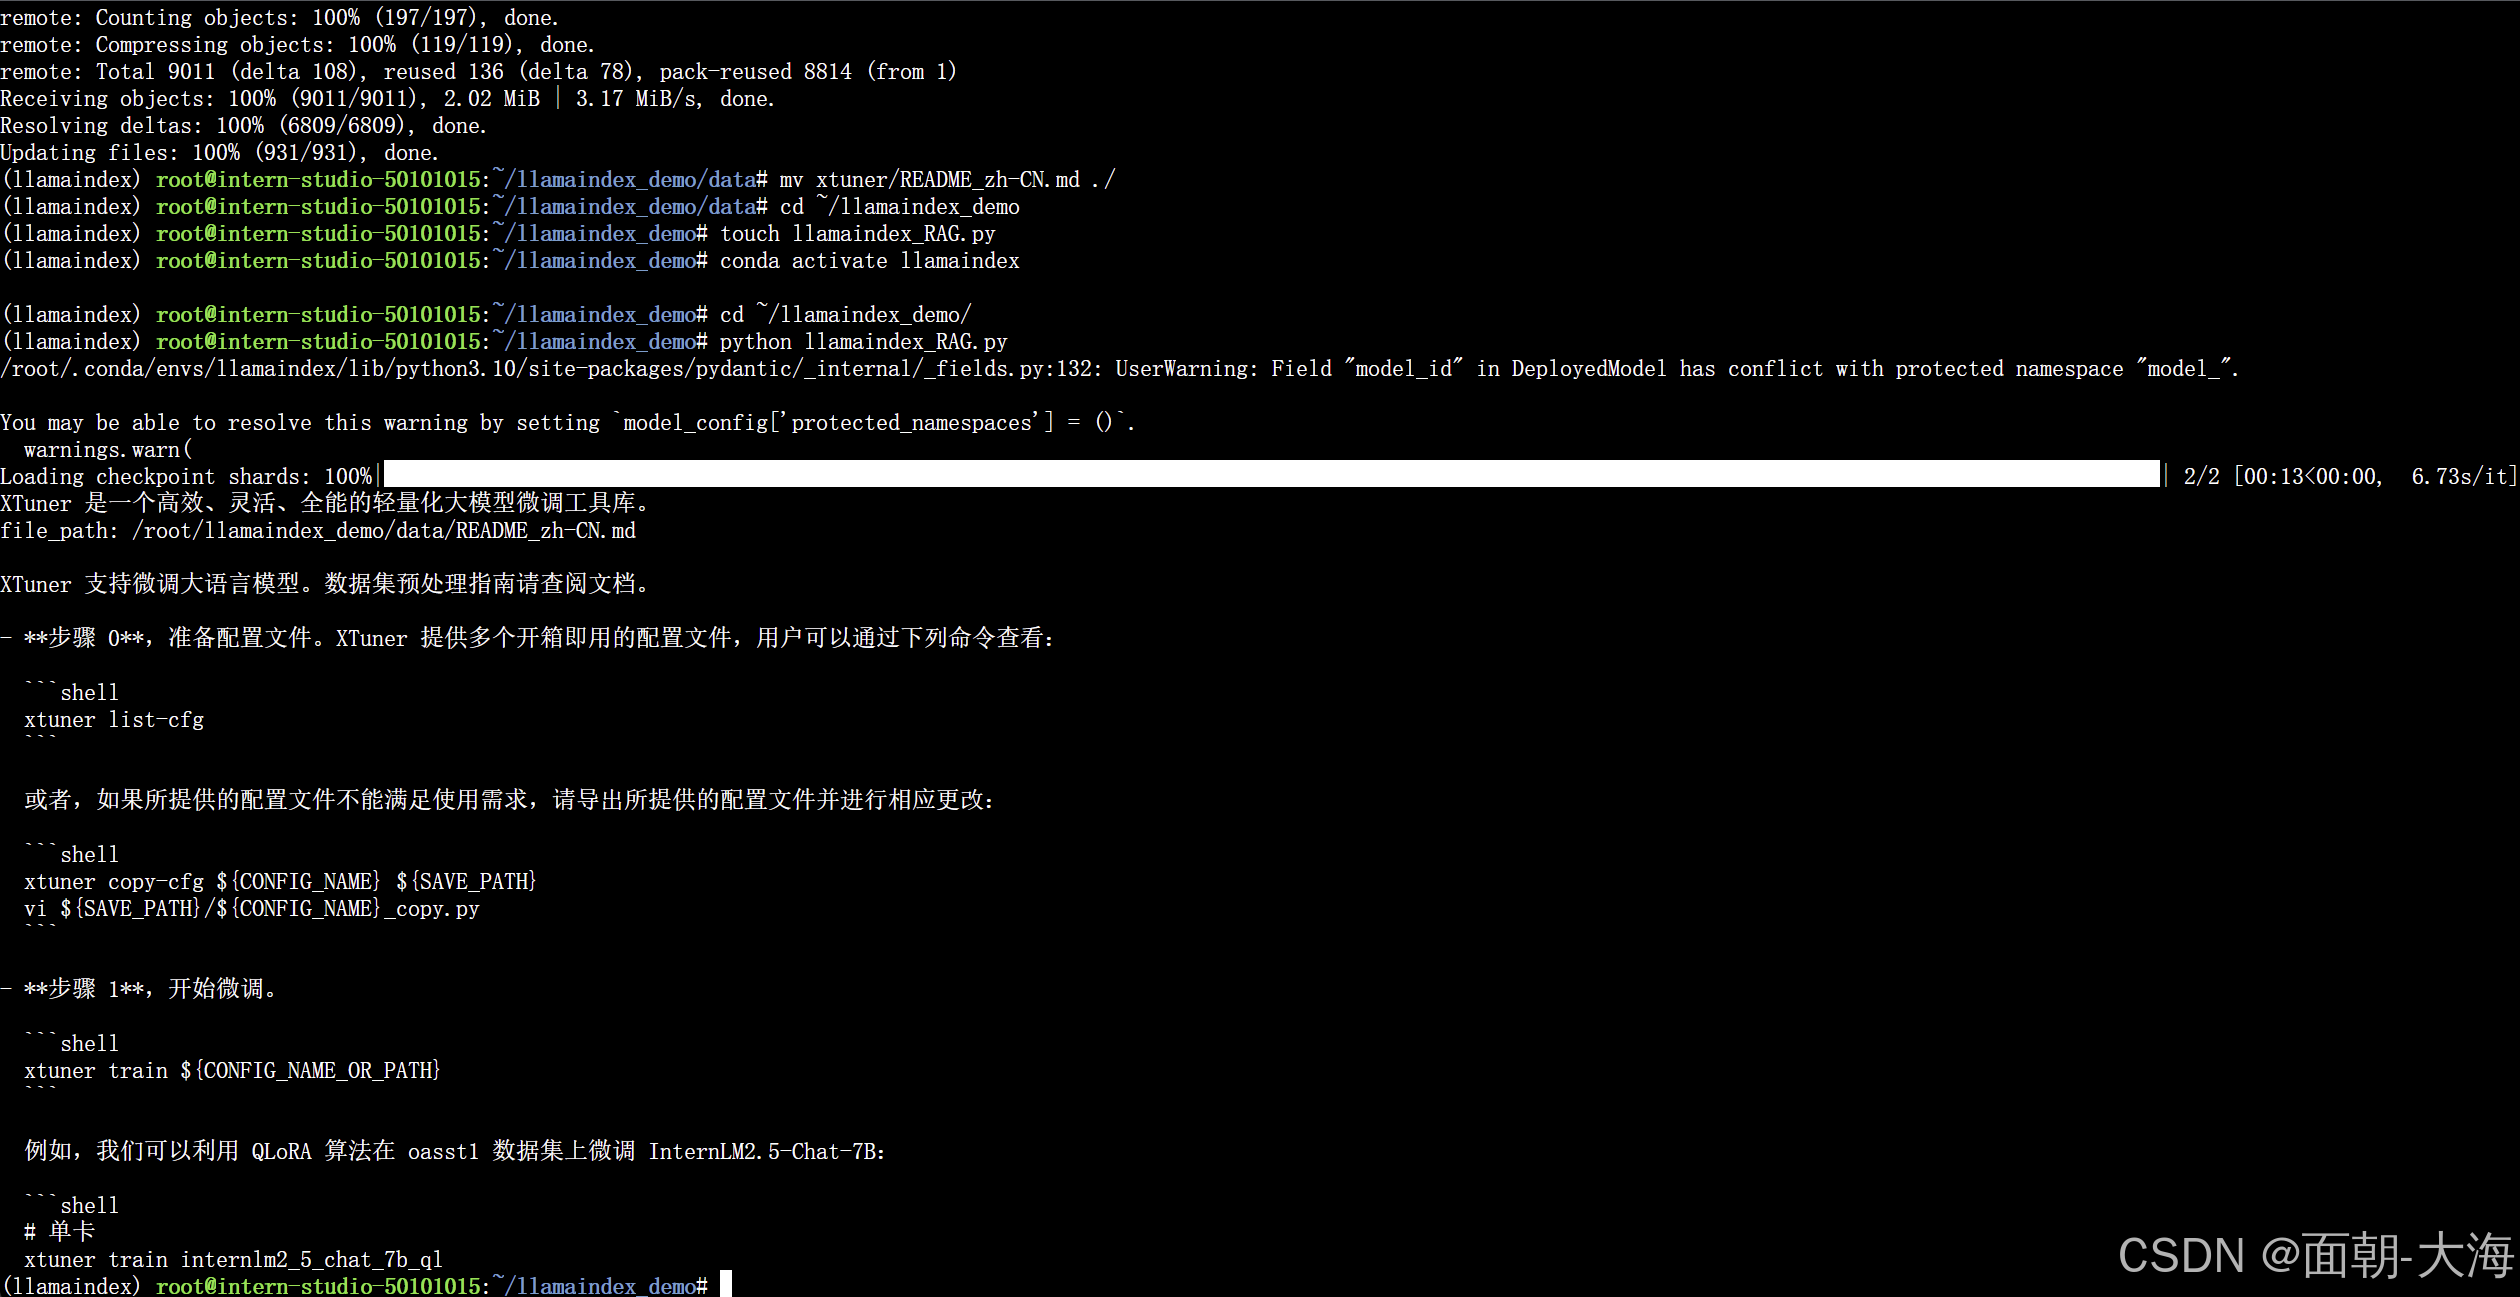This screenshot has height=1297, width=2520.
Task: Click the 步骤 1 开始微调 heading
Action: (x=140, y=988)
